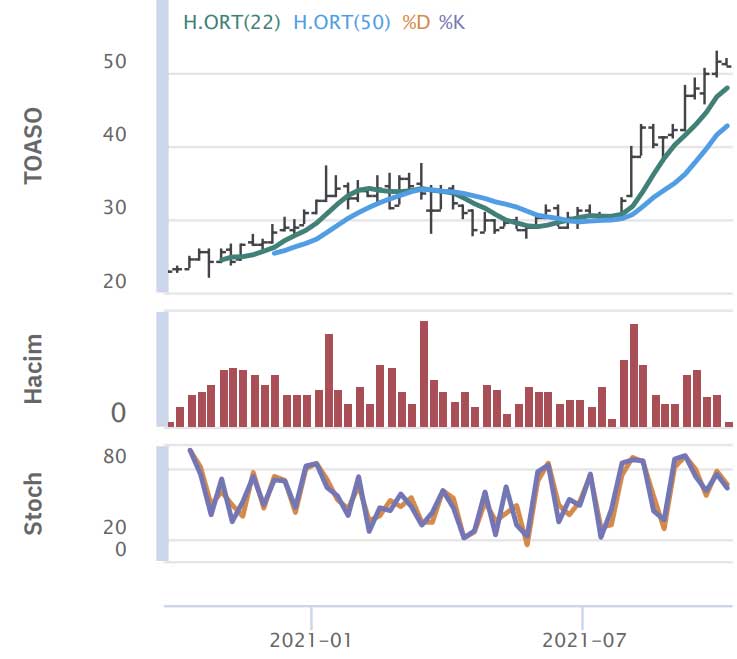Click the end of the blue H.ORT(50) line
Viewport: 737px width, 659px height.
point(728,126)
